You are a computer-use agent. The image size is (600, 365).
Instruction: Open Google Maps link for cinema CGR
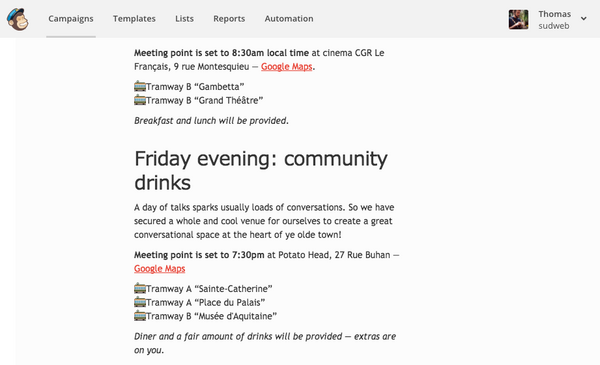point(287,67)
